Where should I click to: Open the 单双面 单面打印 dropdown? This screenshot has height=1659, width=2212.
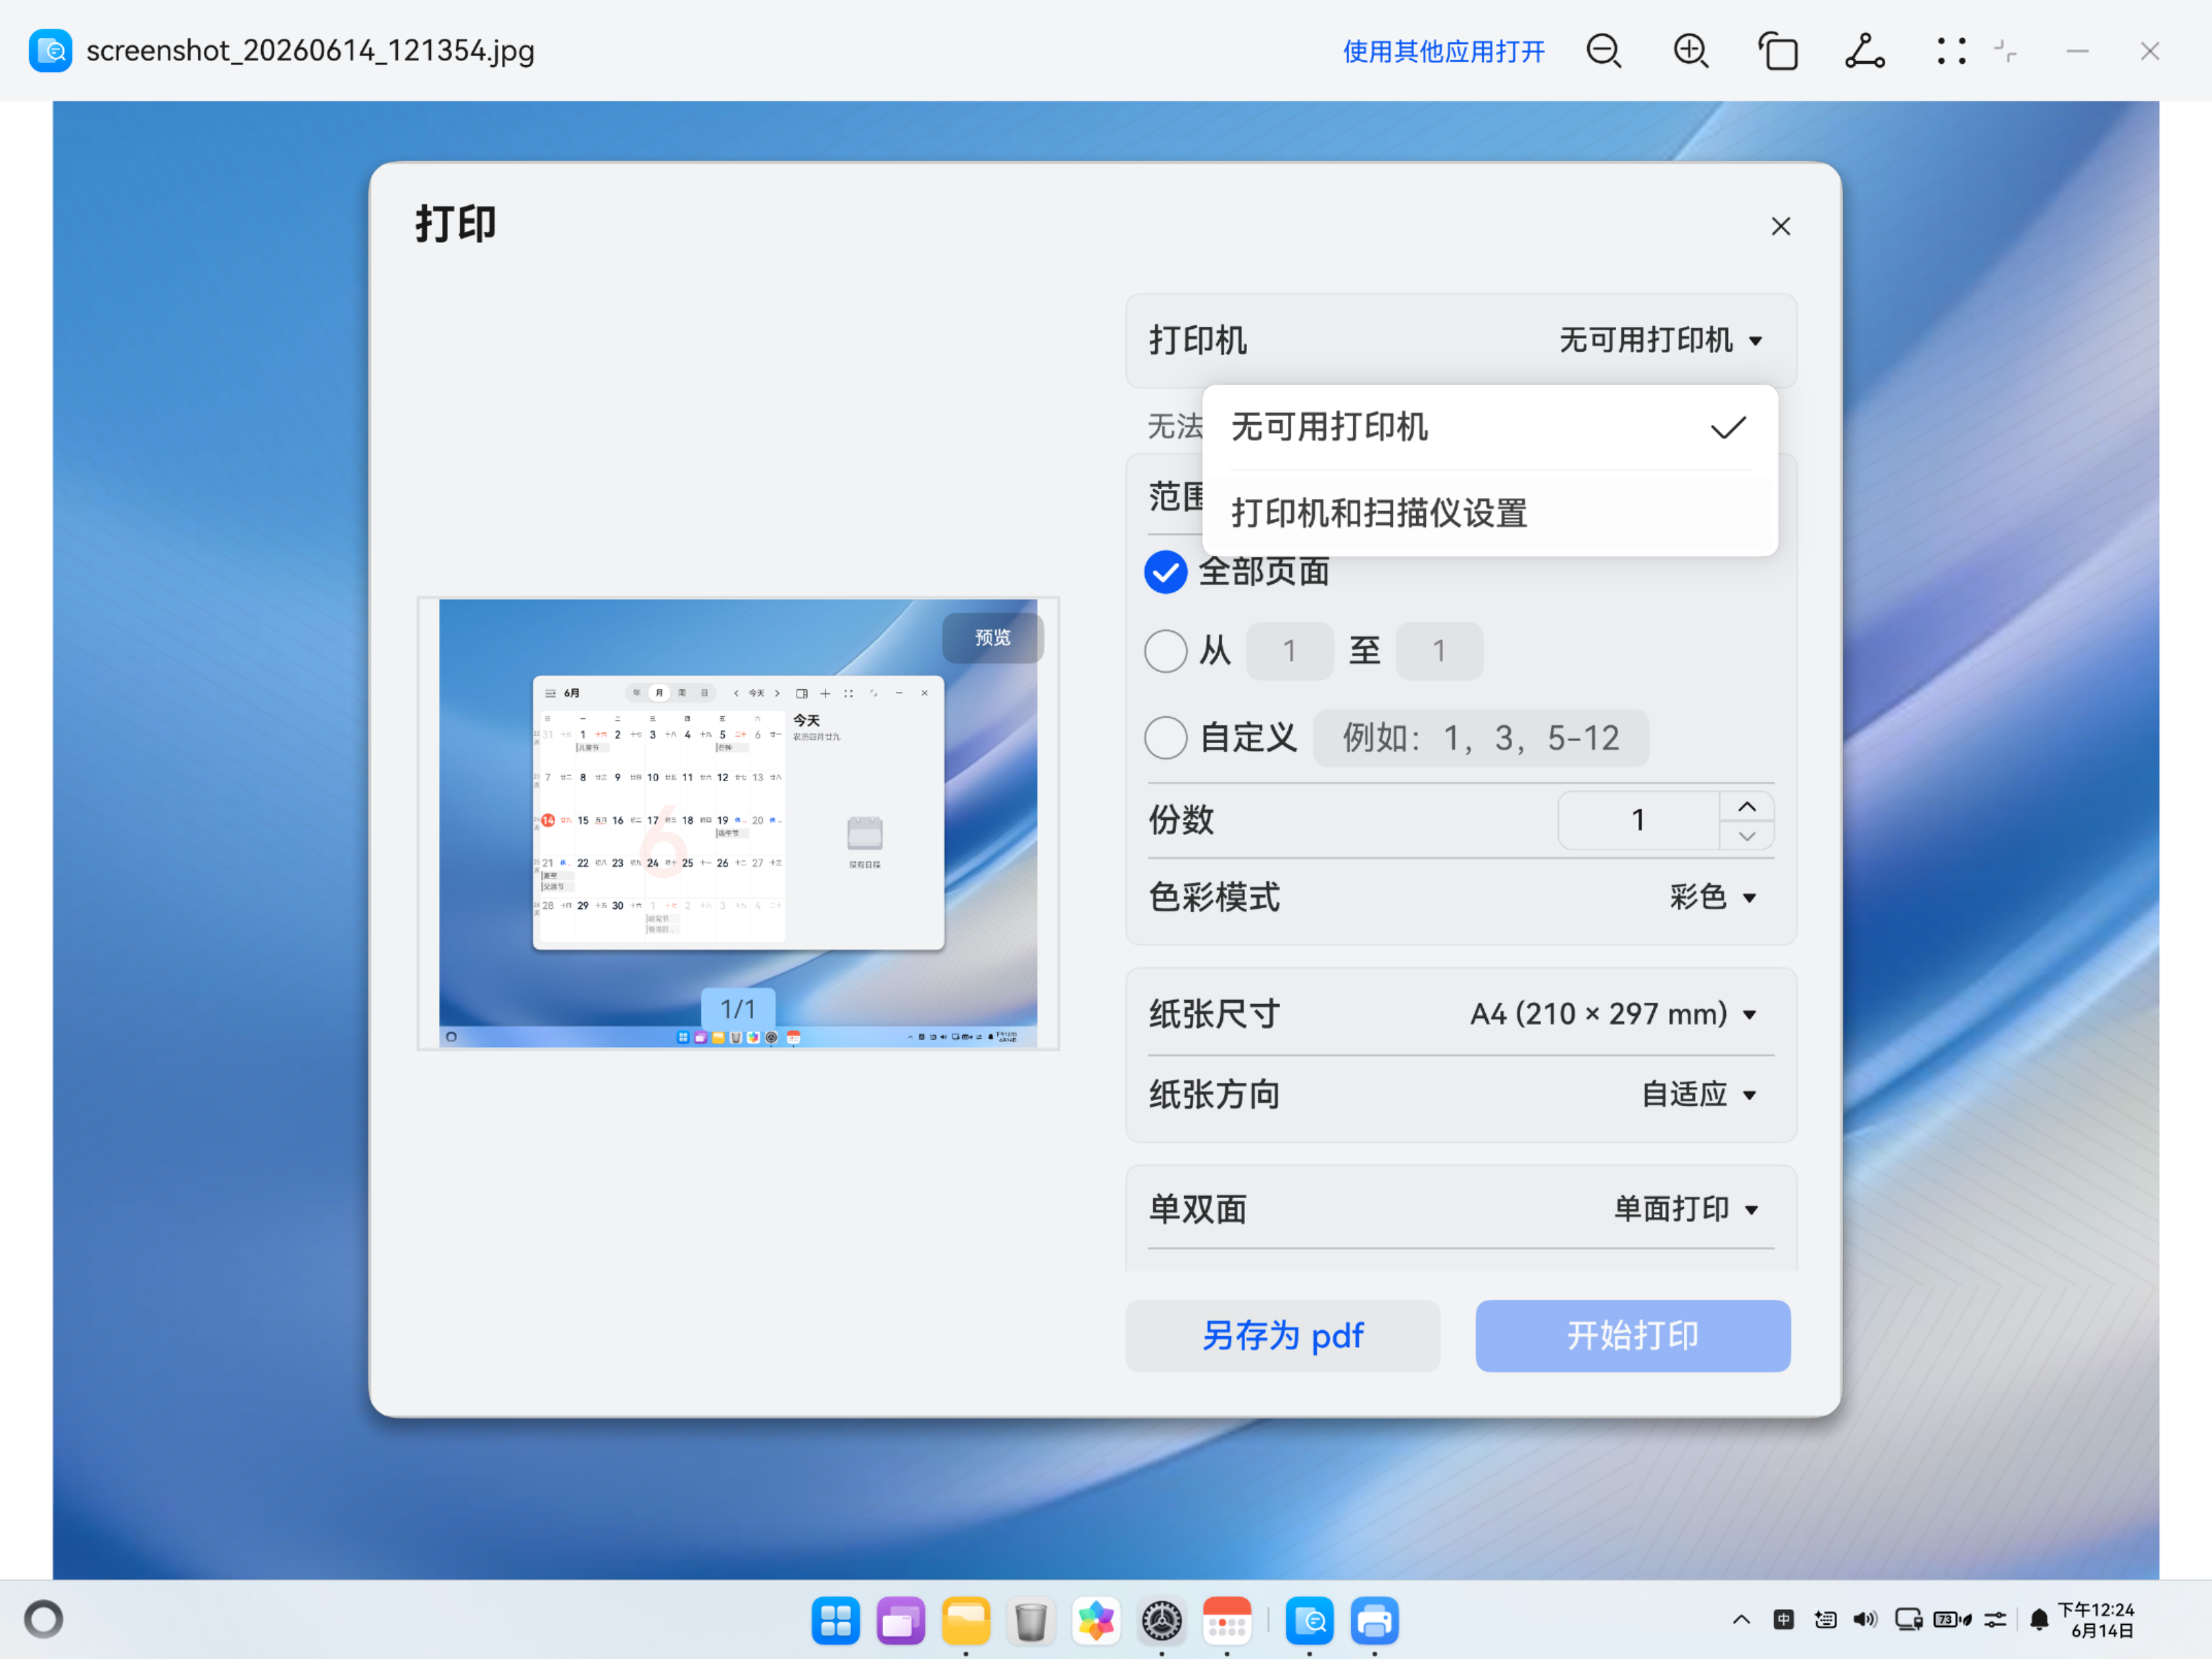click(x=1686, y=1209)
